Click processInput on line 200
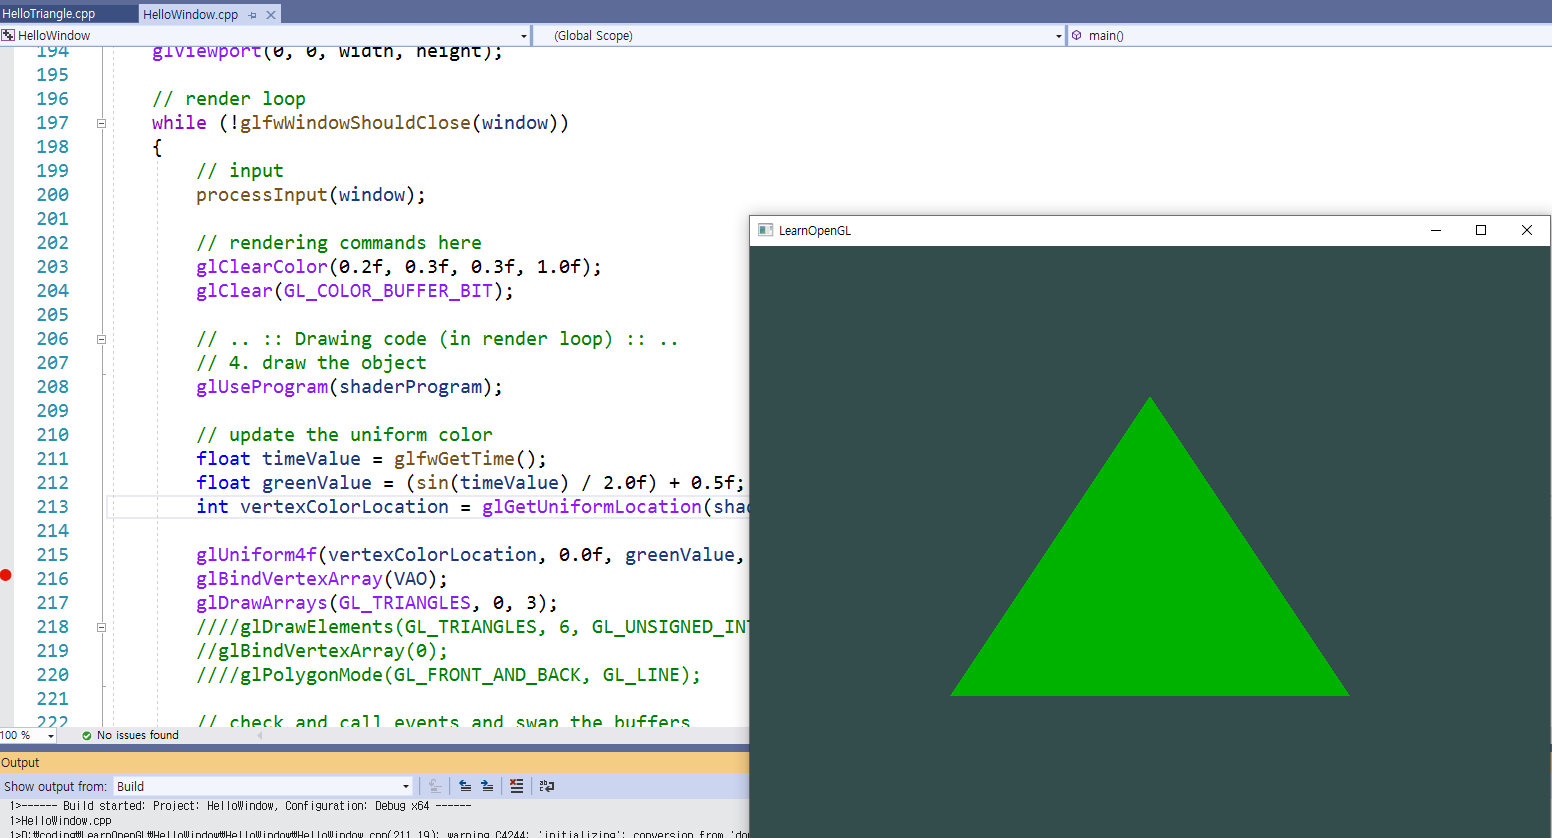Screen dimensions: 1552x838 262,195
